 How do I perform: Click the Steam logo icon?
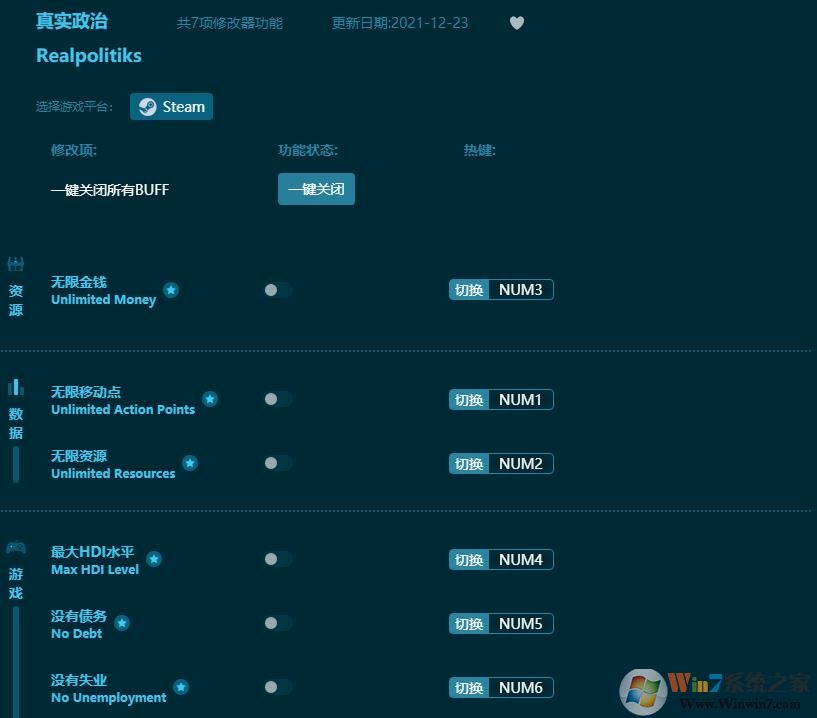(146, 106)
